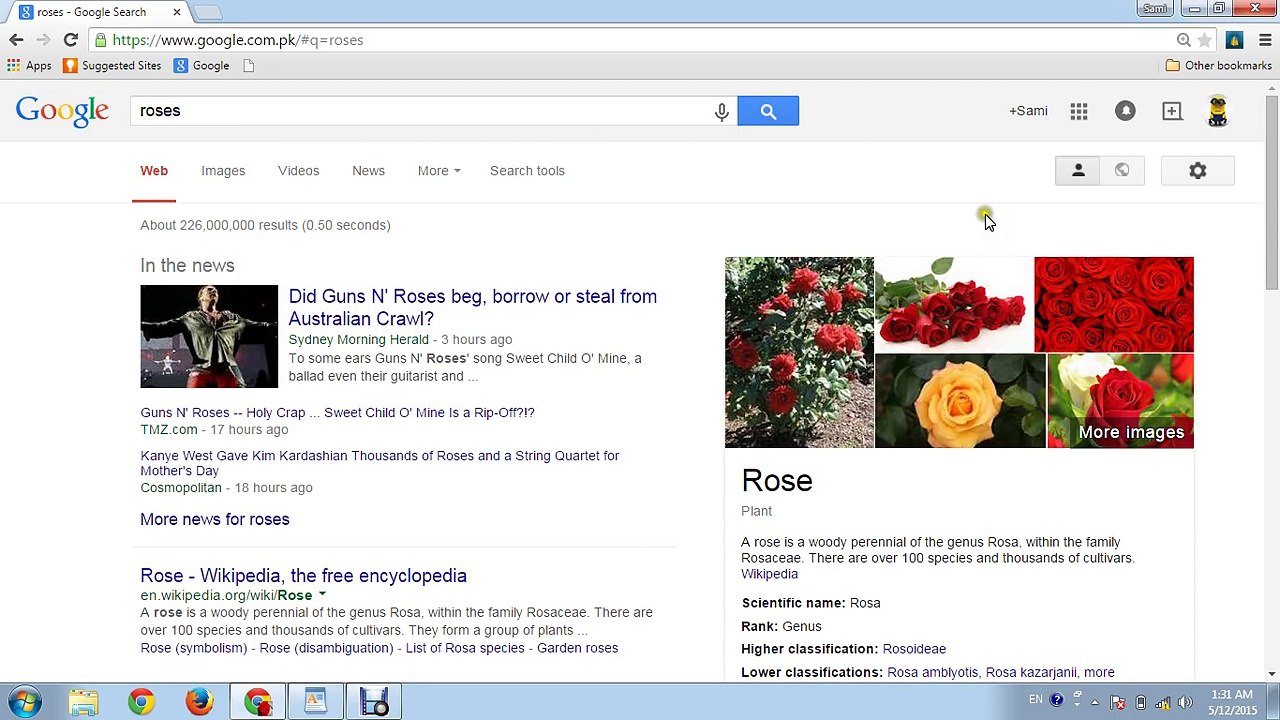Open the Windows Start menu

[24, 702]
